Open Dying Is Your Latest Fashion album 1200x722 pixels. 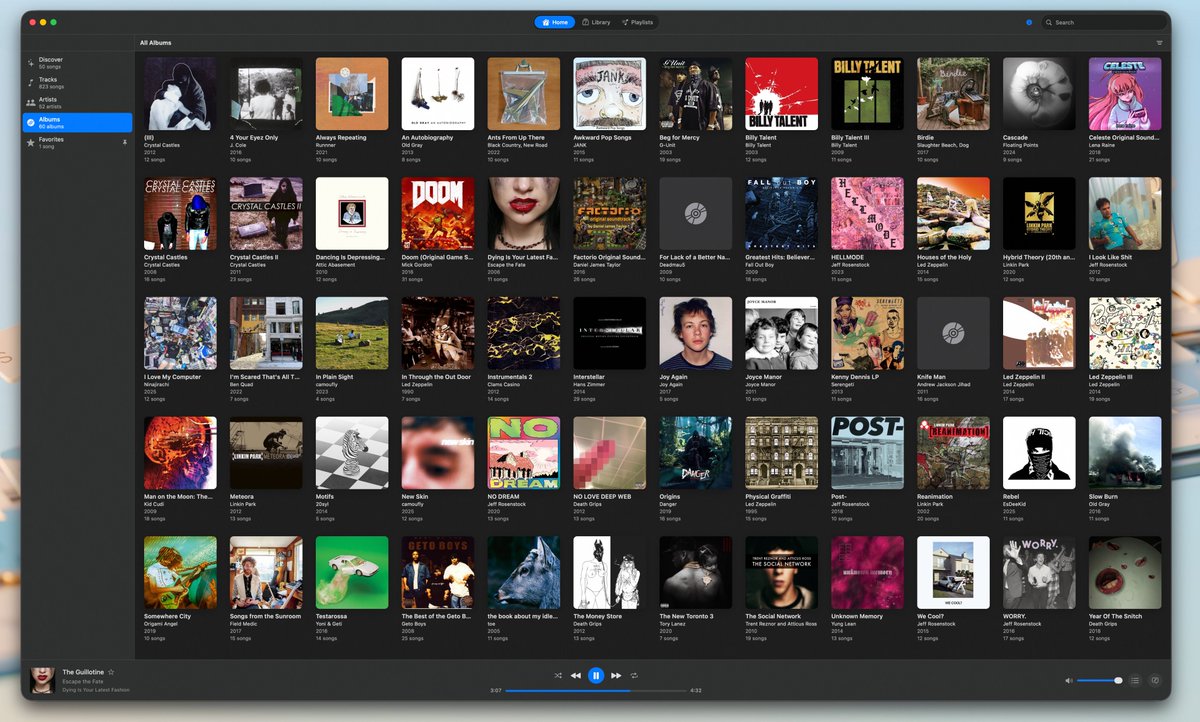(x=524, y=213)
